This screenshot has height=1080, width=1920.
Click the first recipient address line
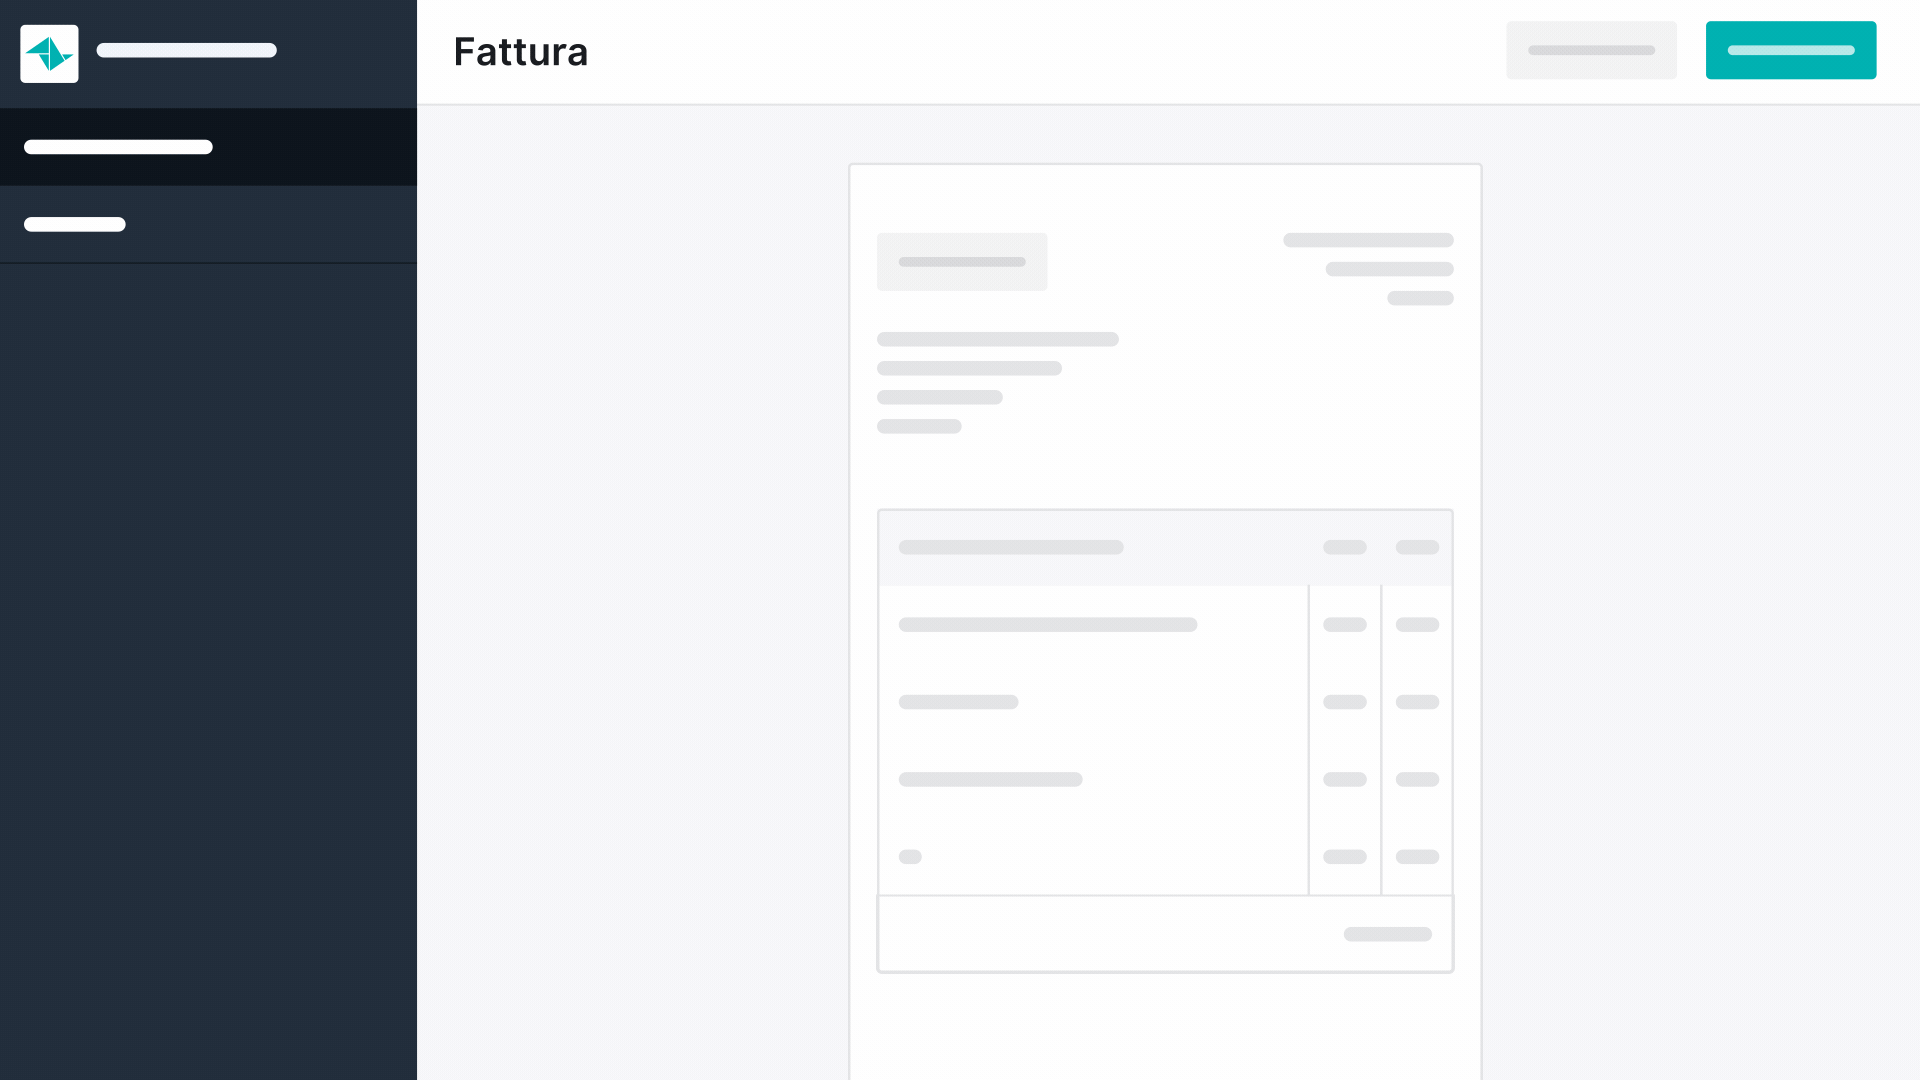coord(998,339)
